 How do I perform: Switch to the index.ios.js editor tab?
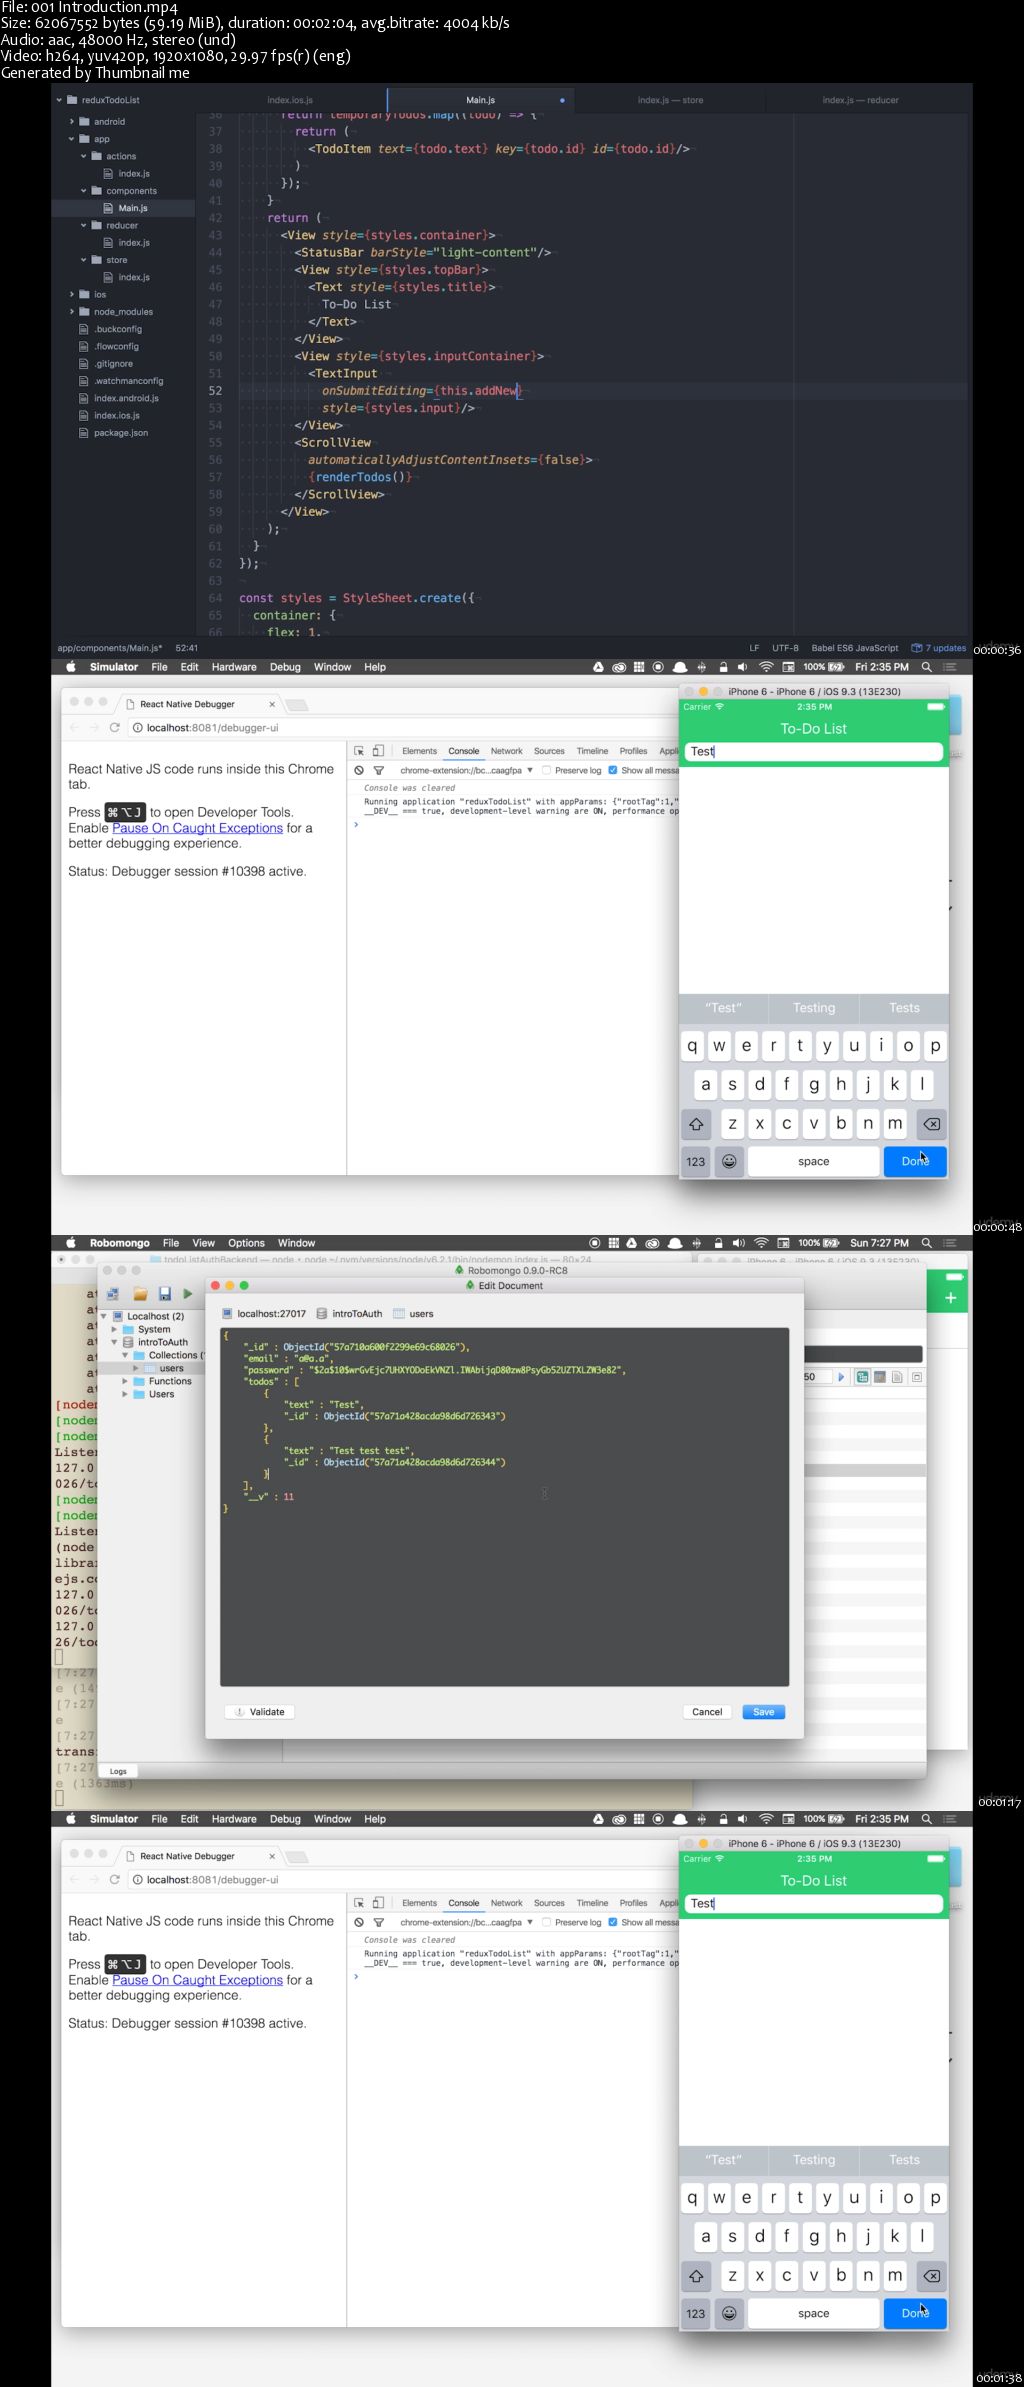tap(290, 100)
